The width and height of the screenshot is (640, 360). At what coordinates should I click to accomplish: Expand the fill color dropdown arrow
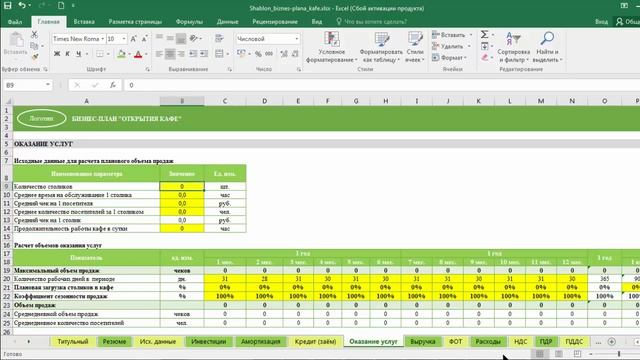pos(129,54)
